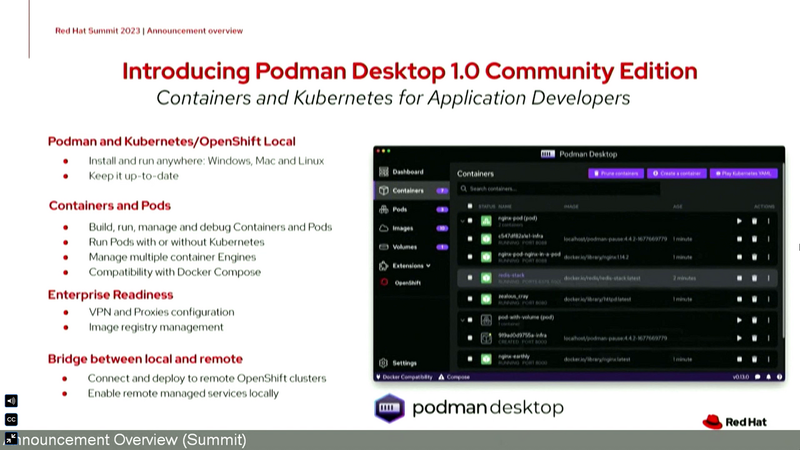Check the nginx-pod (pod) row checkbox
The height and width of the screenshot is (450, 800).
click(x=470, y=221)
